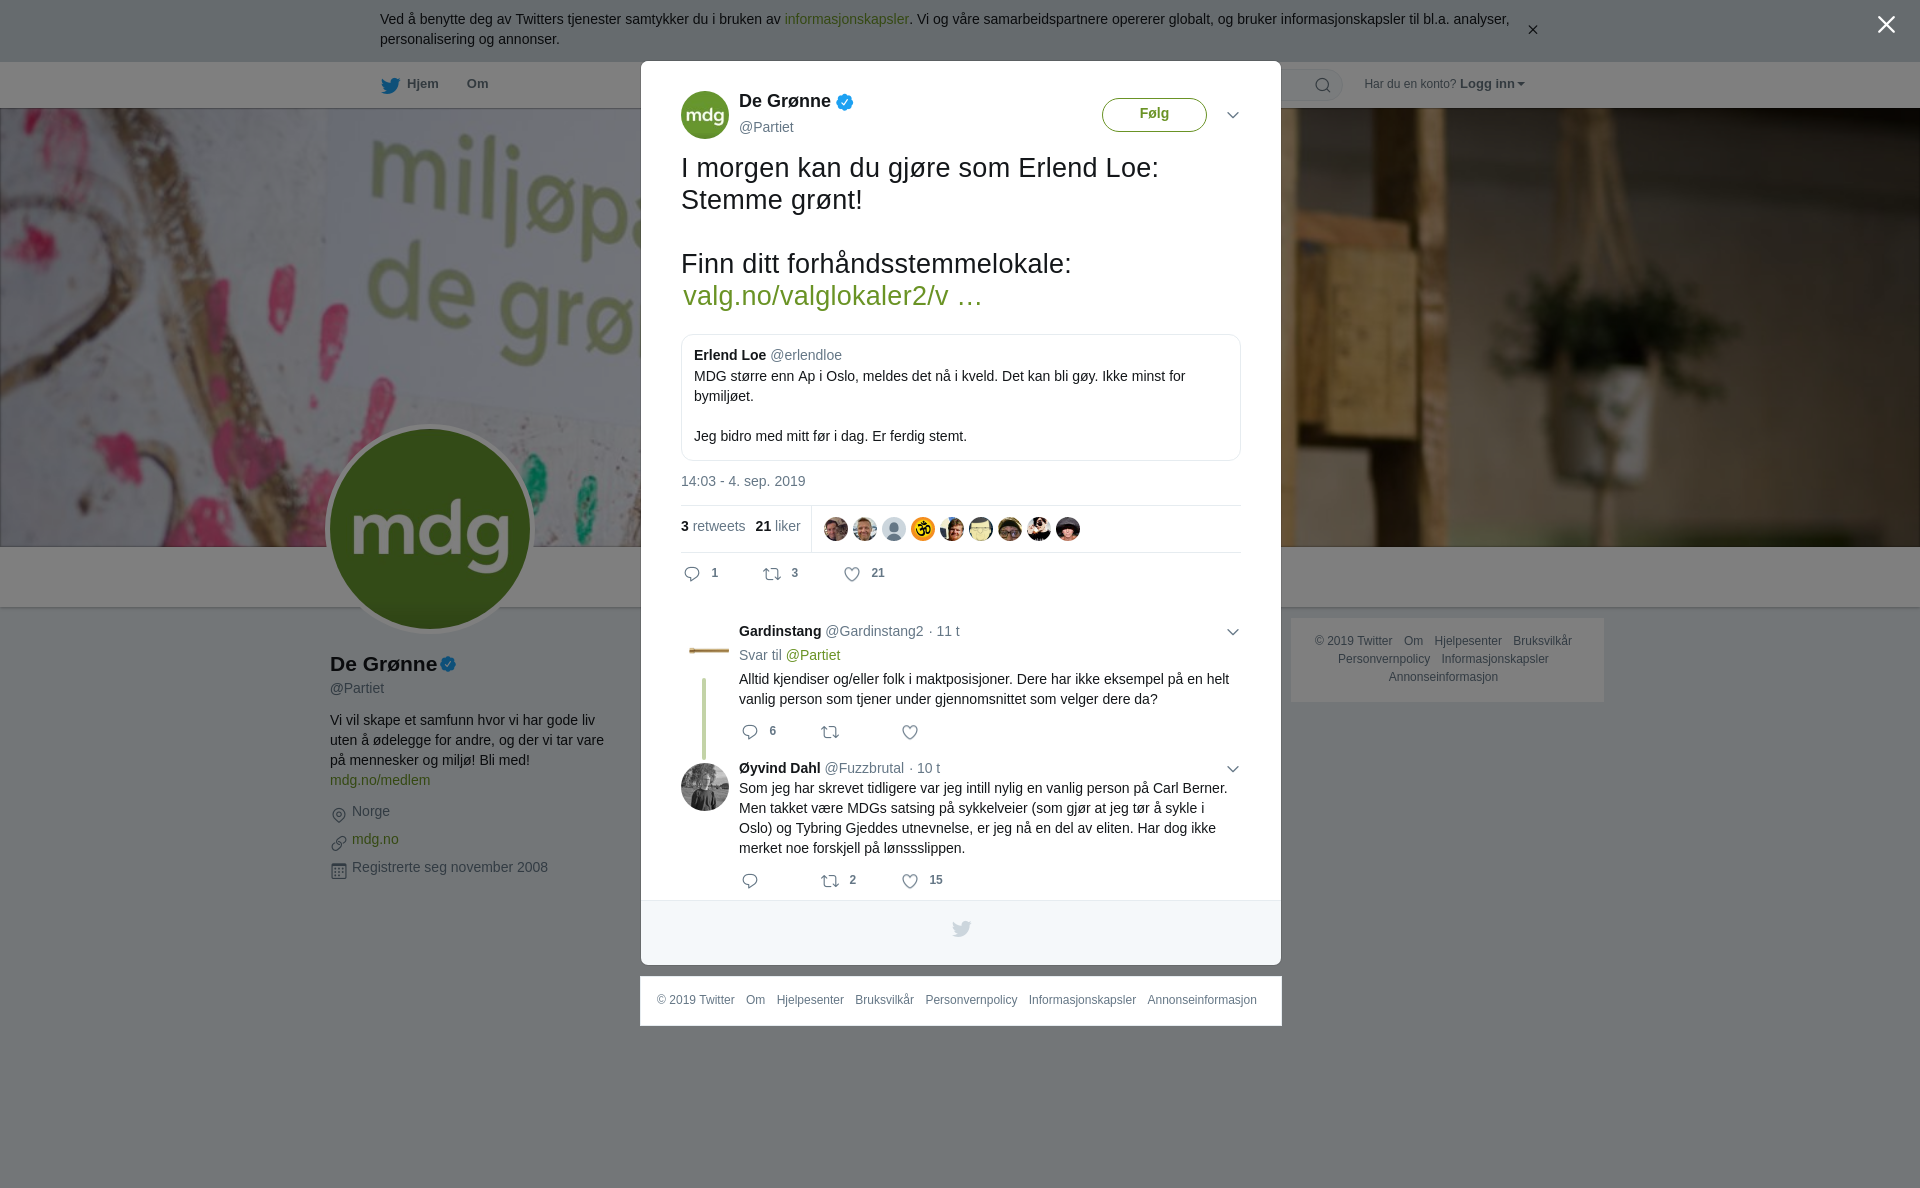
Task: Open first liker's avatar thumbnail
Action: 836,529
